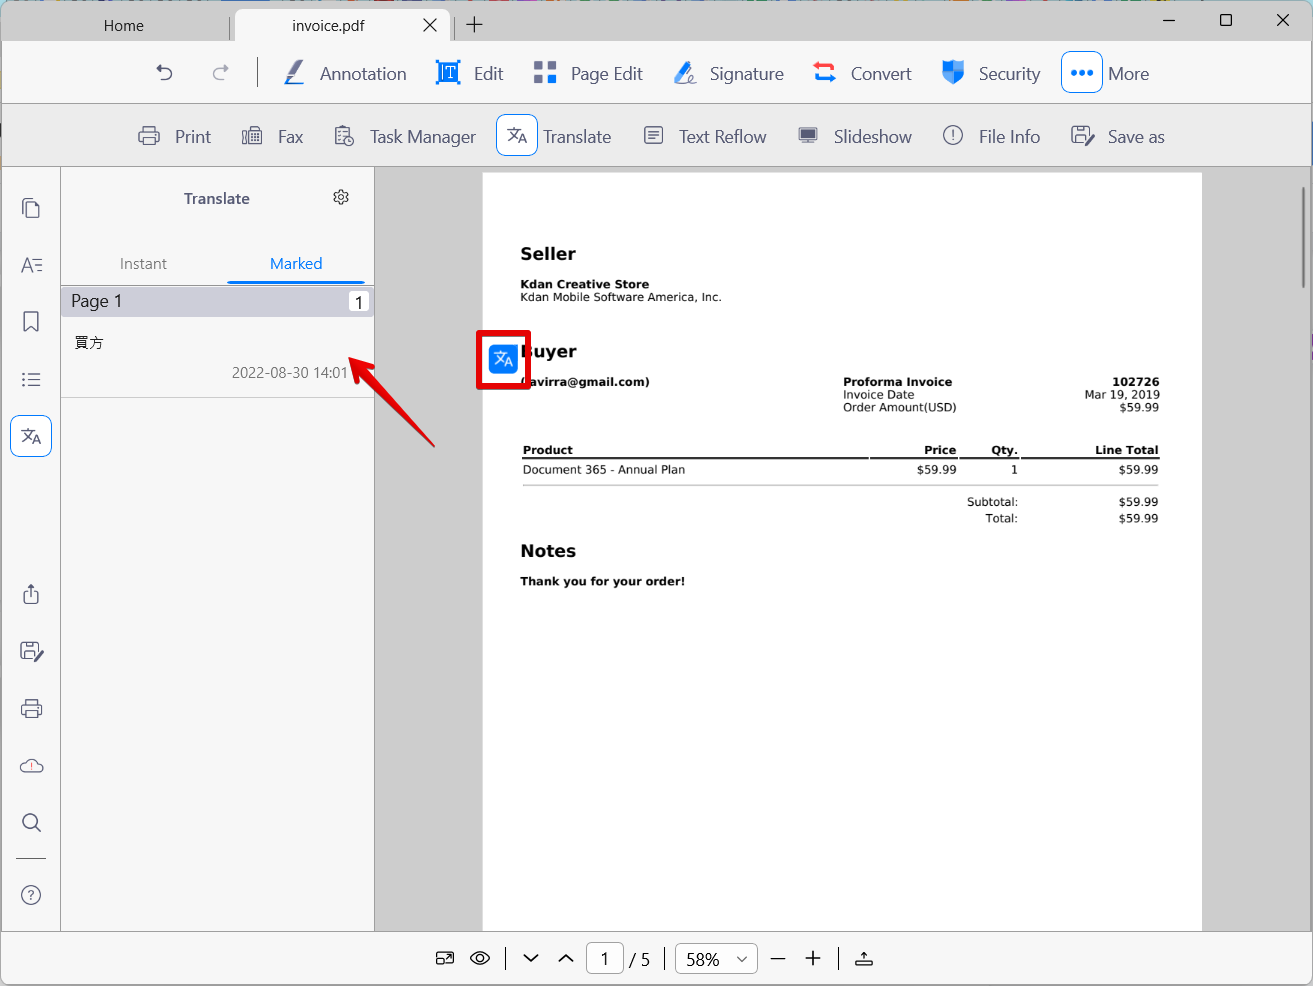
Task: Select the invoice.pdf tab
Action: click(x=328, y=26)
